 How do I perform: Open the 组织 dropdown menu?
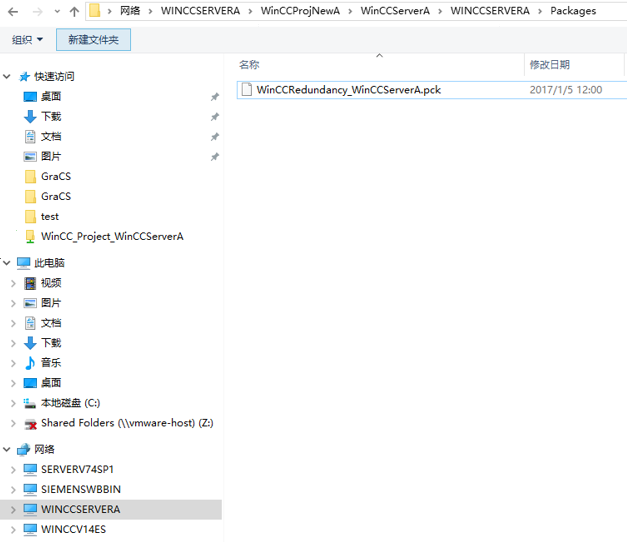click(27, 40)
